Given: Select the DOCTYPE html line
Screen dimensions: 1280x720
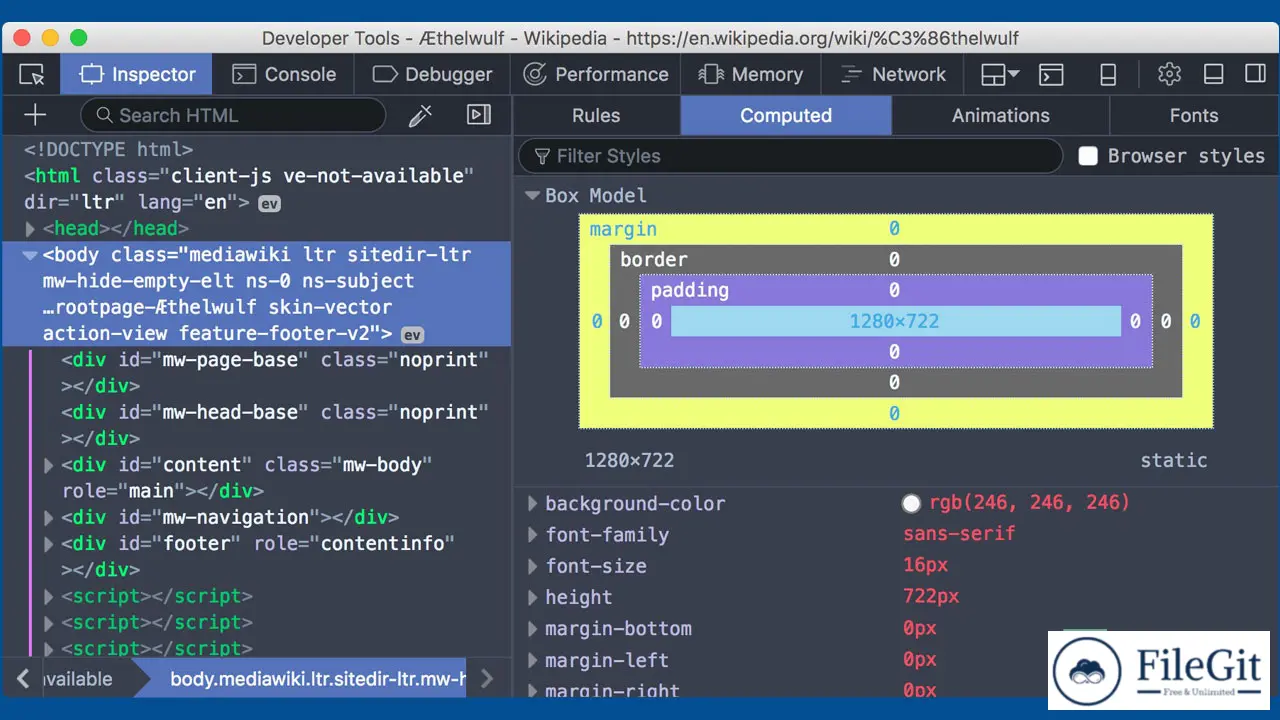Looking at the screenshot, I should tap(108, 150).
